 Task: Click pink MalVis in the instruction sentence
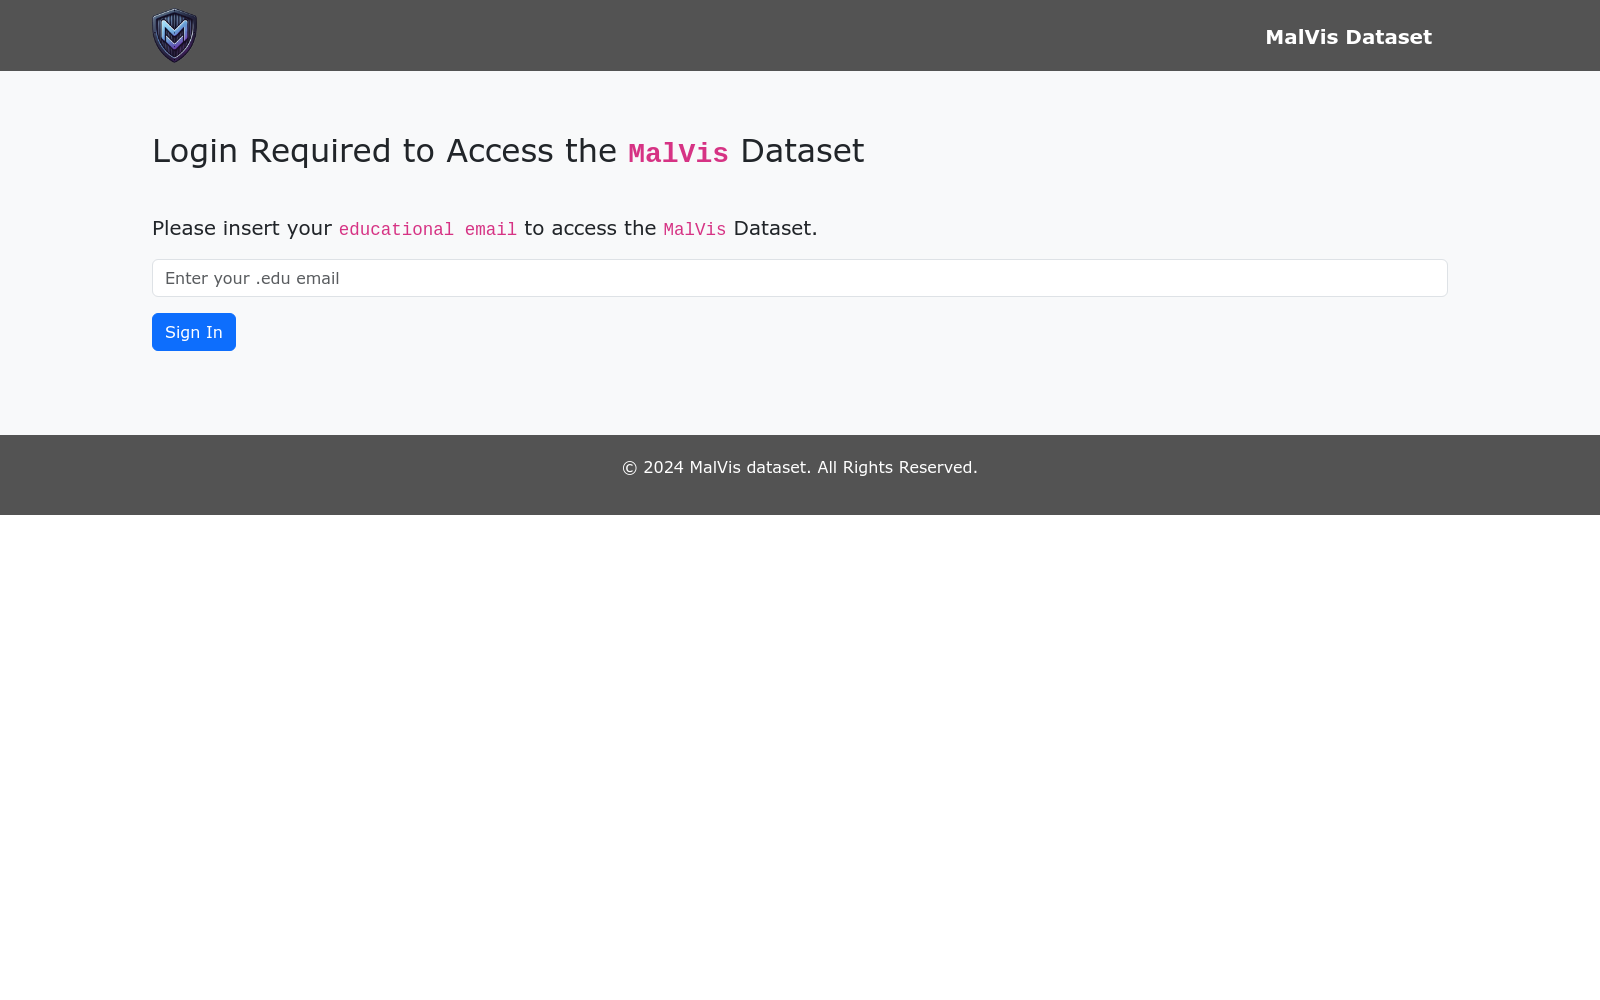pyautogui.click(x=694, y=230)
